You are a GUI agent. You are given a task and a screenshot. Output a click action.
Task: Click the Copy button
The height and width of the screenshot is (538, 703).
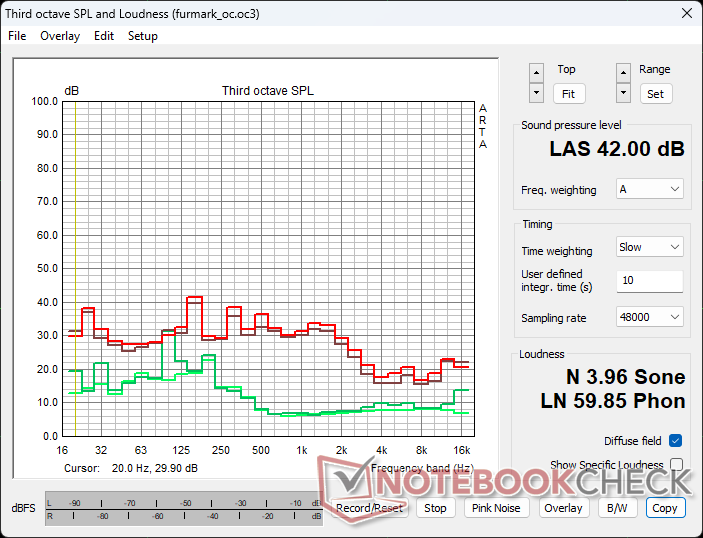665,508
